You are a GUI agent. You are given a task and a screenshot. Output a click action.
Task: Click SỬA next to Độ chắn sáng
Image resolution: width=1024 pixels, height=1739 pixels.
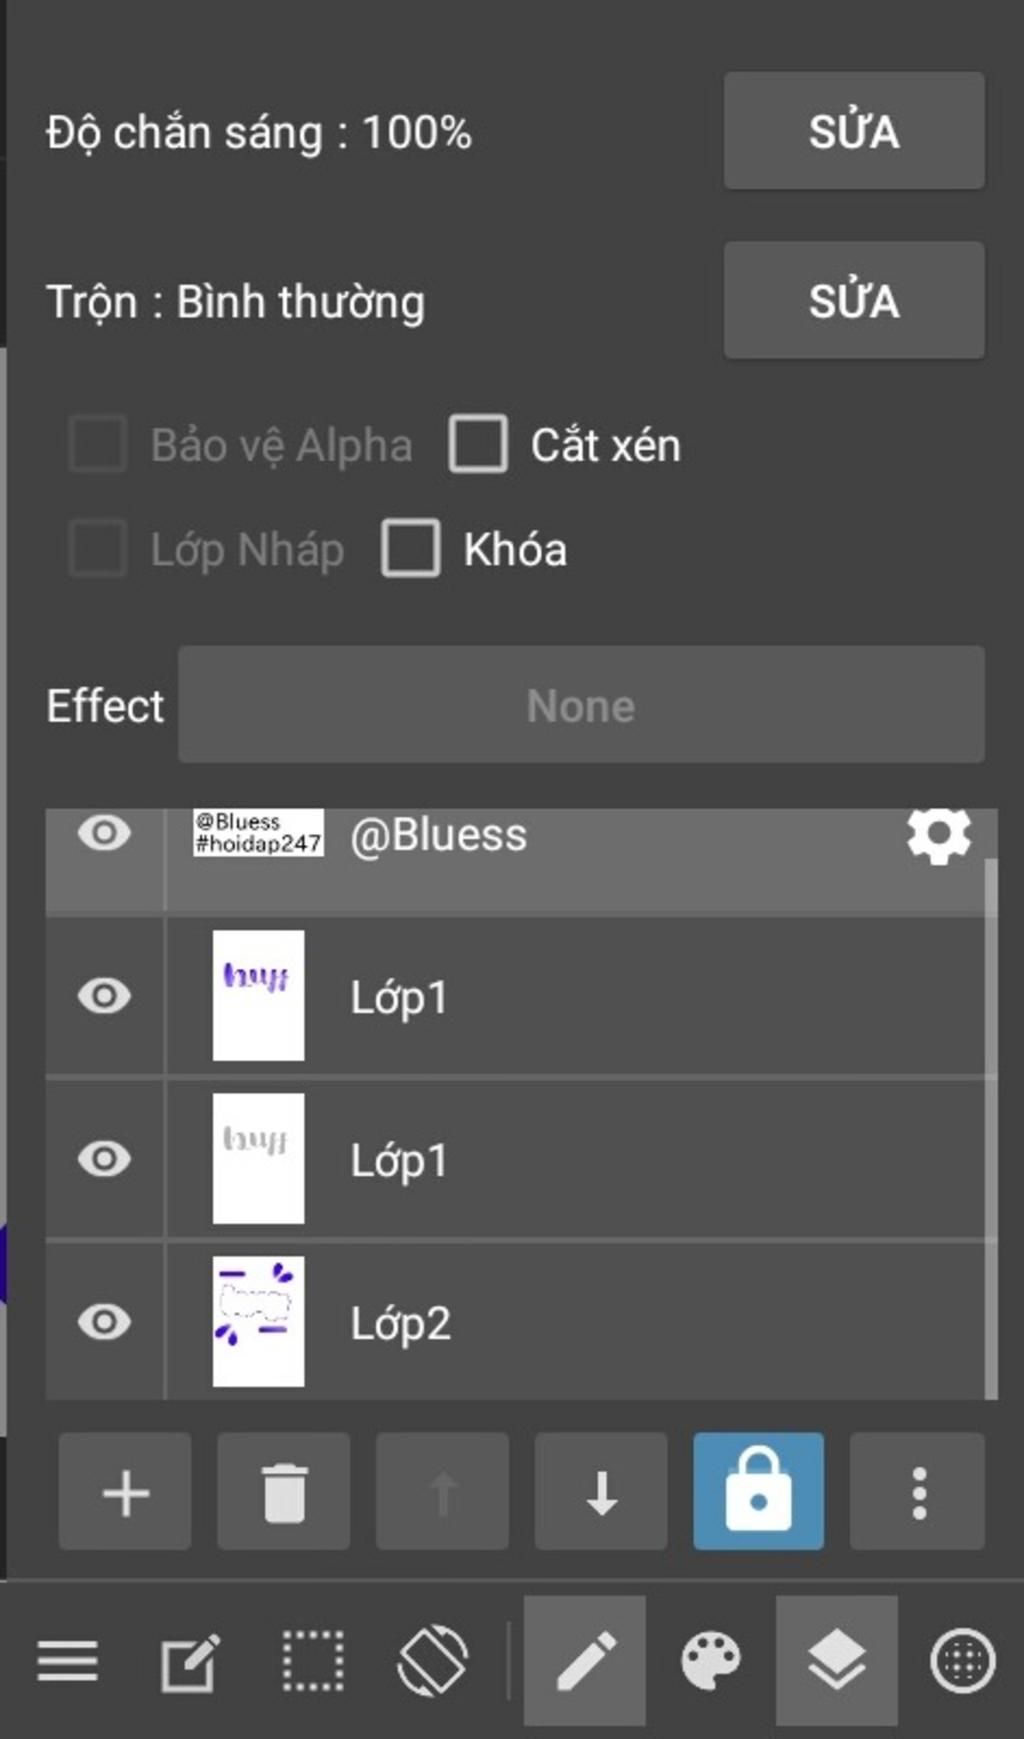click(854, 131)
